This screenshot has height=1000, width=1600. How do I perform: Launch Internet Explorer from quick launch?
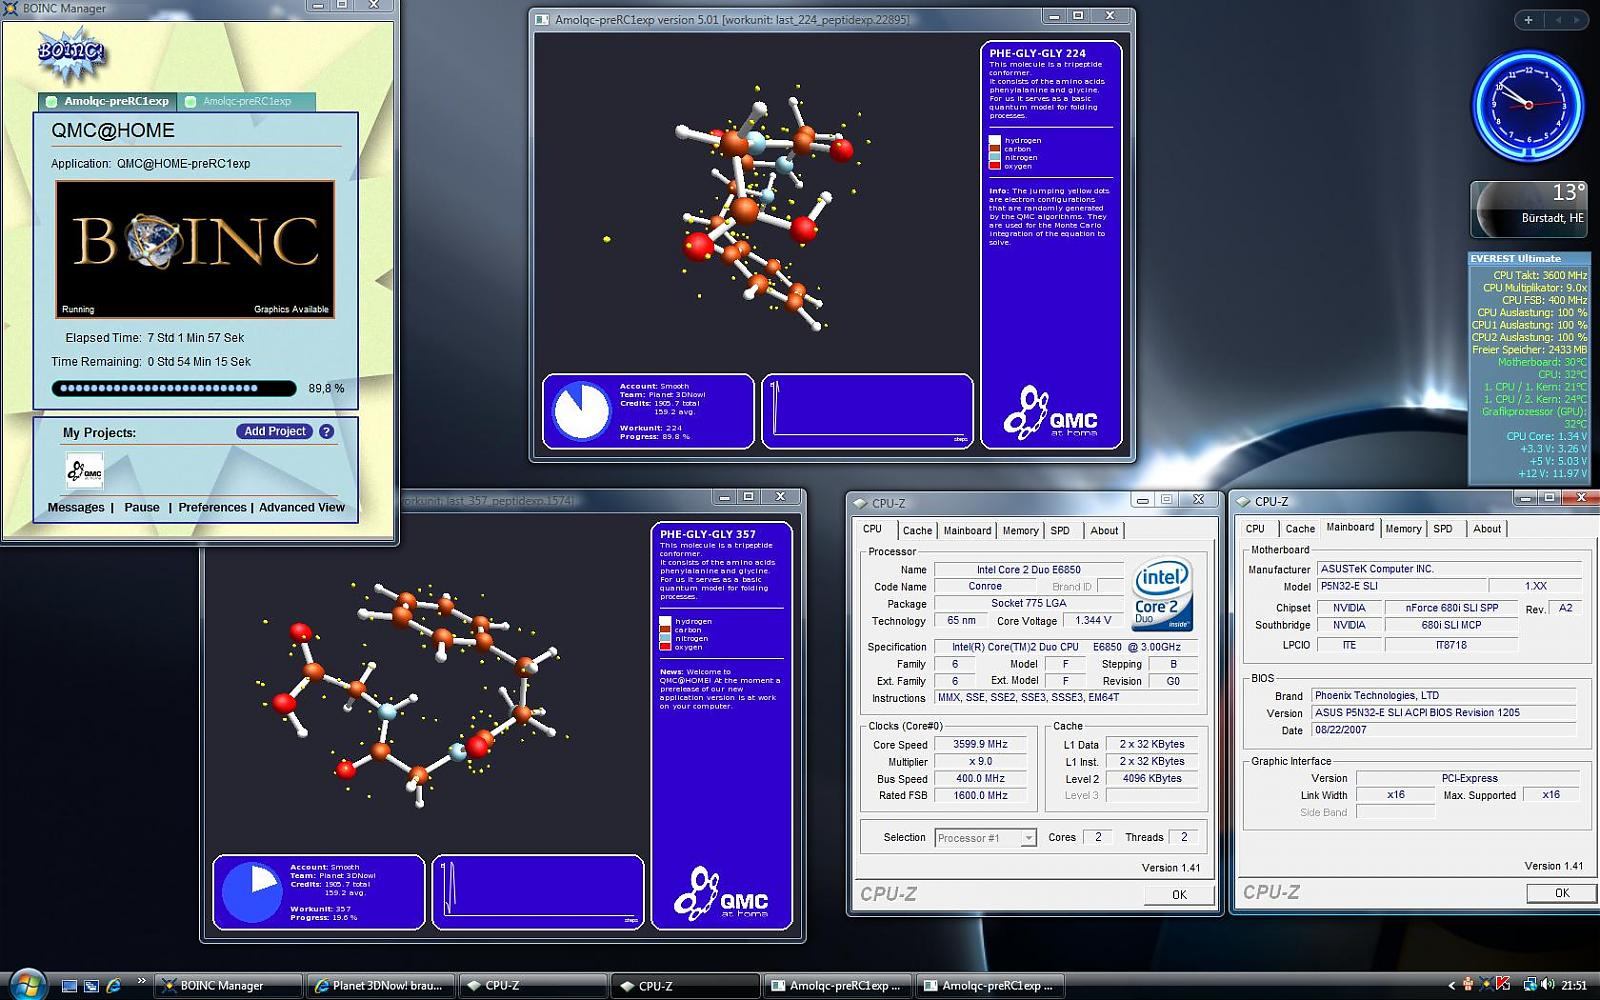(113, 985)
